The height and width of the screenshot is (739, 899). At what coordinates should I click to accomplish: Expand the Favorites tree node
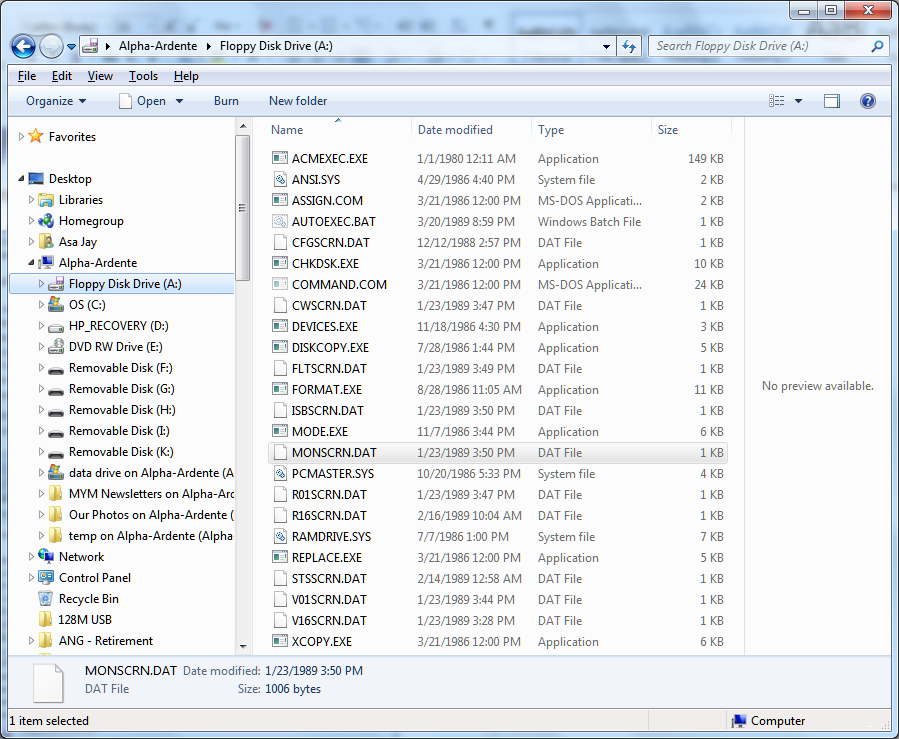[21, 136]
